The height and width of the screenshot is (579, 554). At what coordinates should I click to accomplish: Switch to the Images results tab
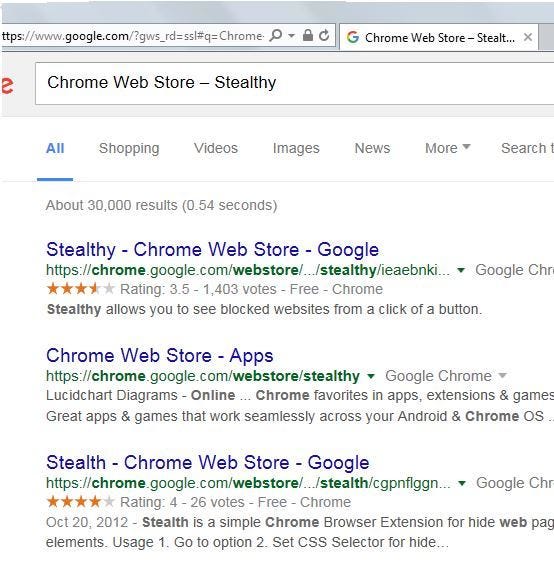pos(296,148)
